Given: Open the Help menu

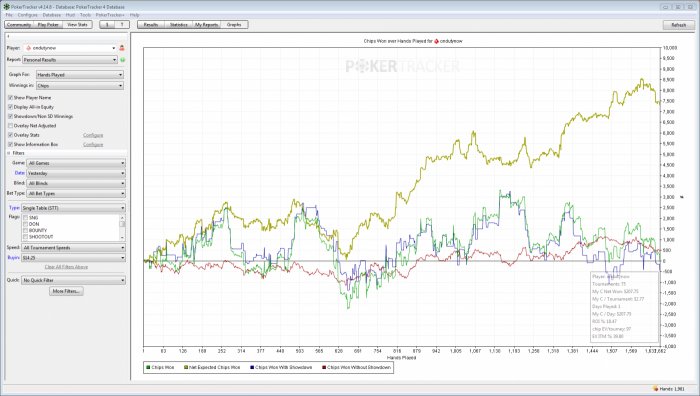Looking at the screenshot, I should coord(134,15).
